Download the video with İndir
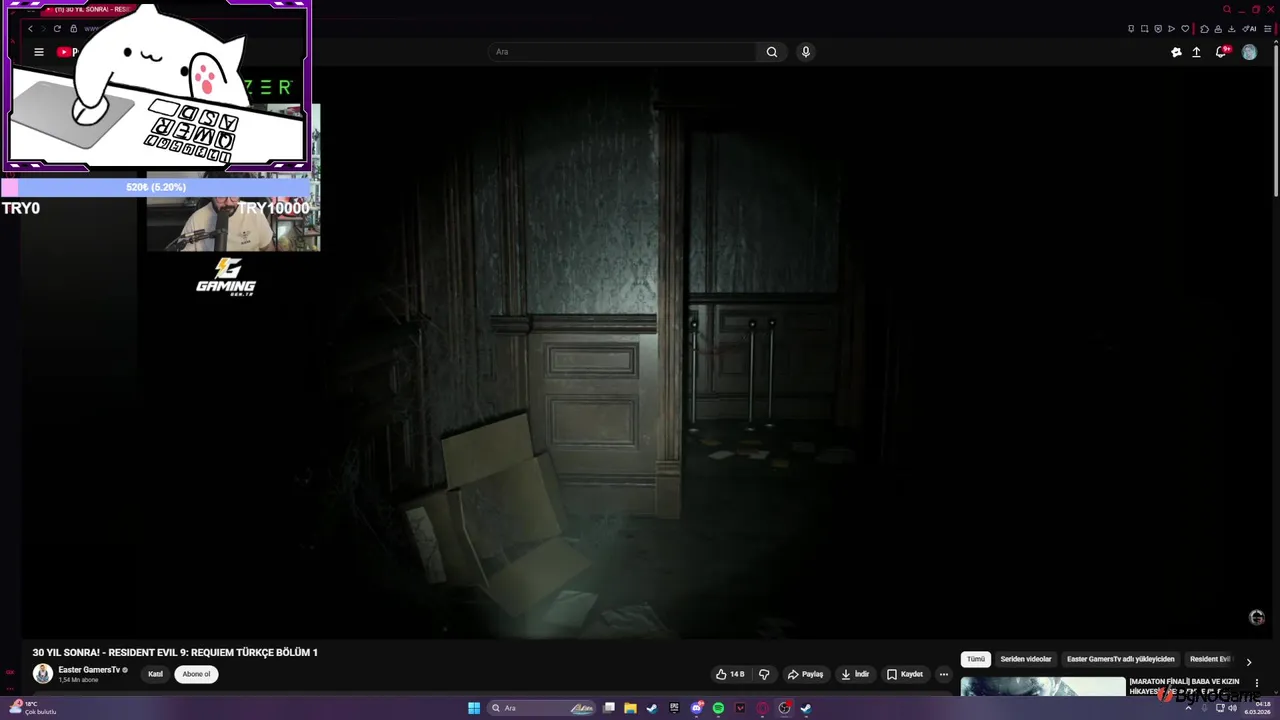1280x720 pixels. [x=855, y=674]
